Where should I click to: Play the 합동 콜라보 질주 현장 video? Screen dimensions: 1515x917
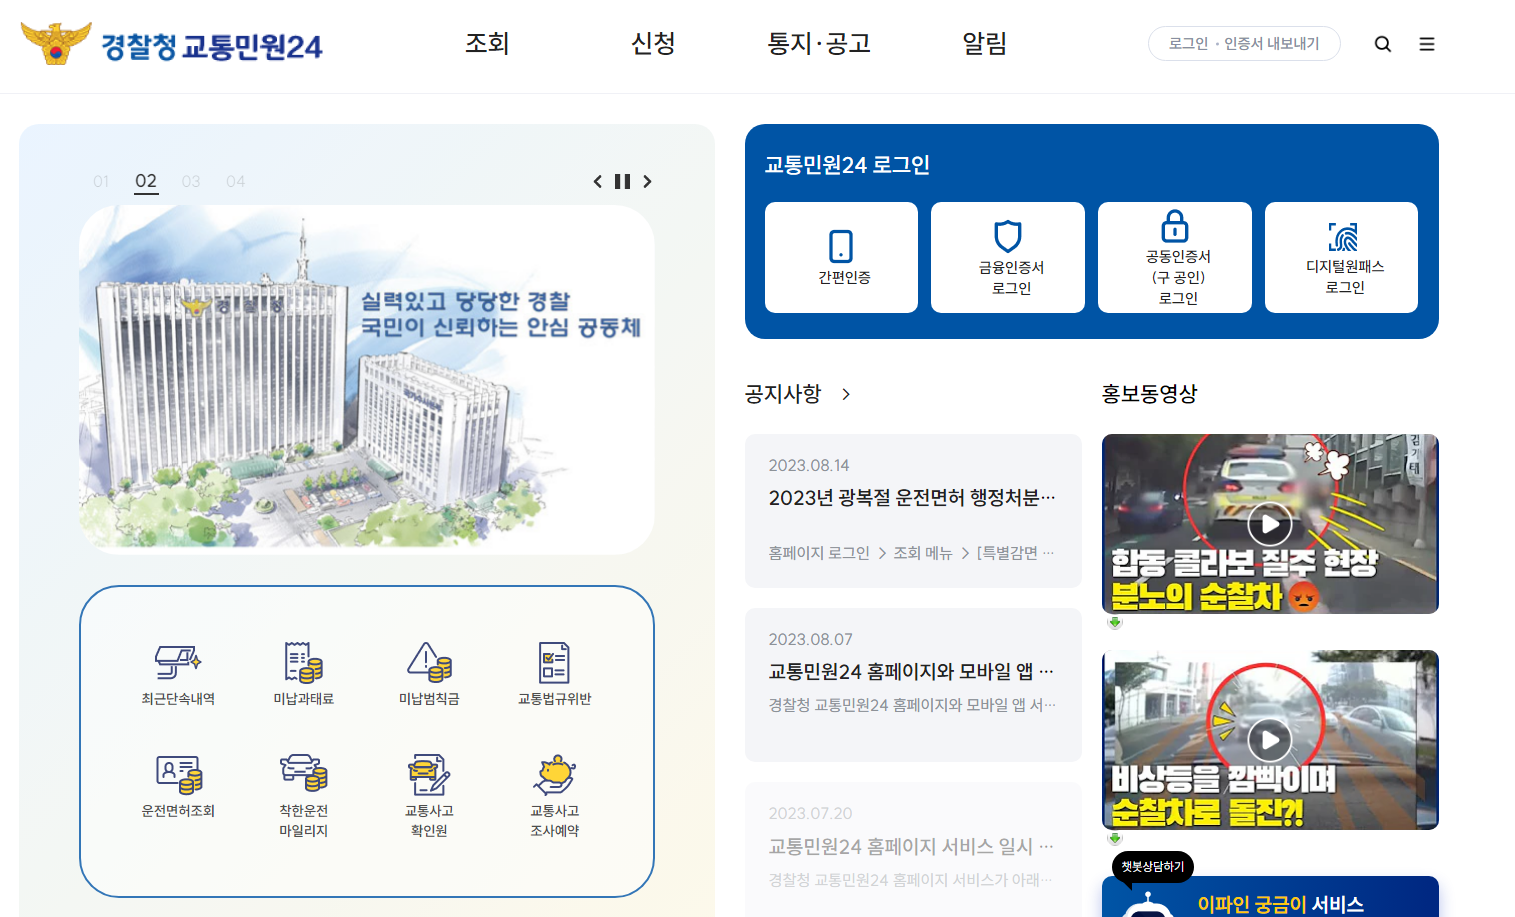pyautogui.click(x=1270, y=523)
